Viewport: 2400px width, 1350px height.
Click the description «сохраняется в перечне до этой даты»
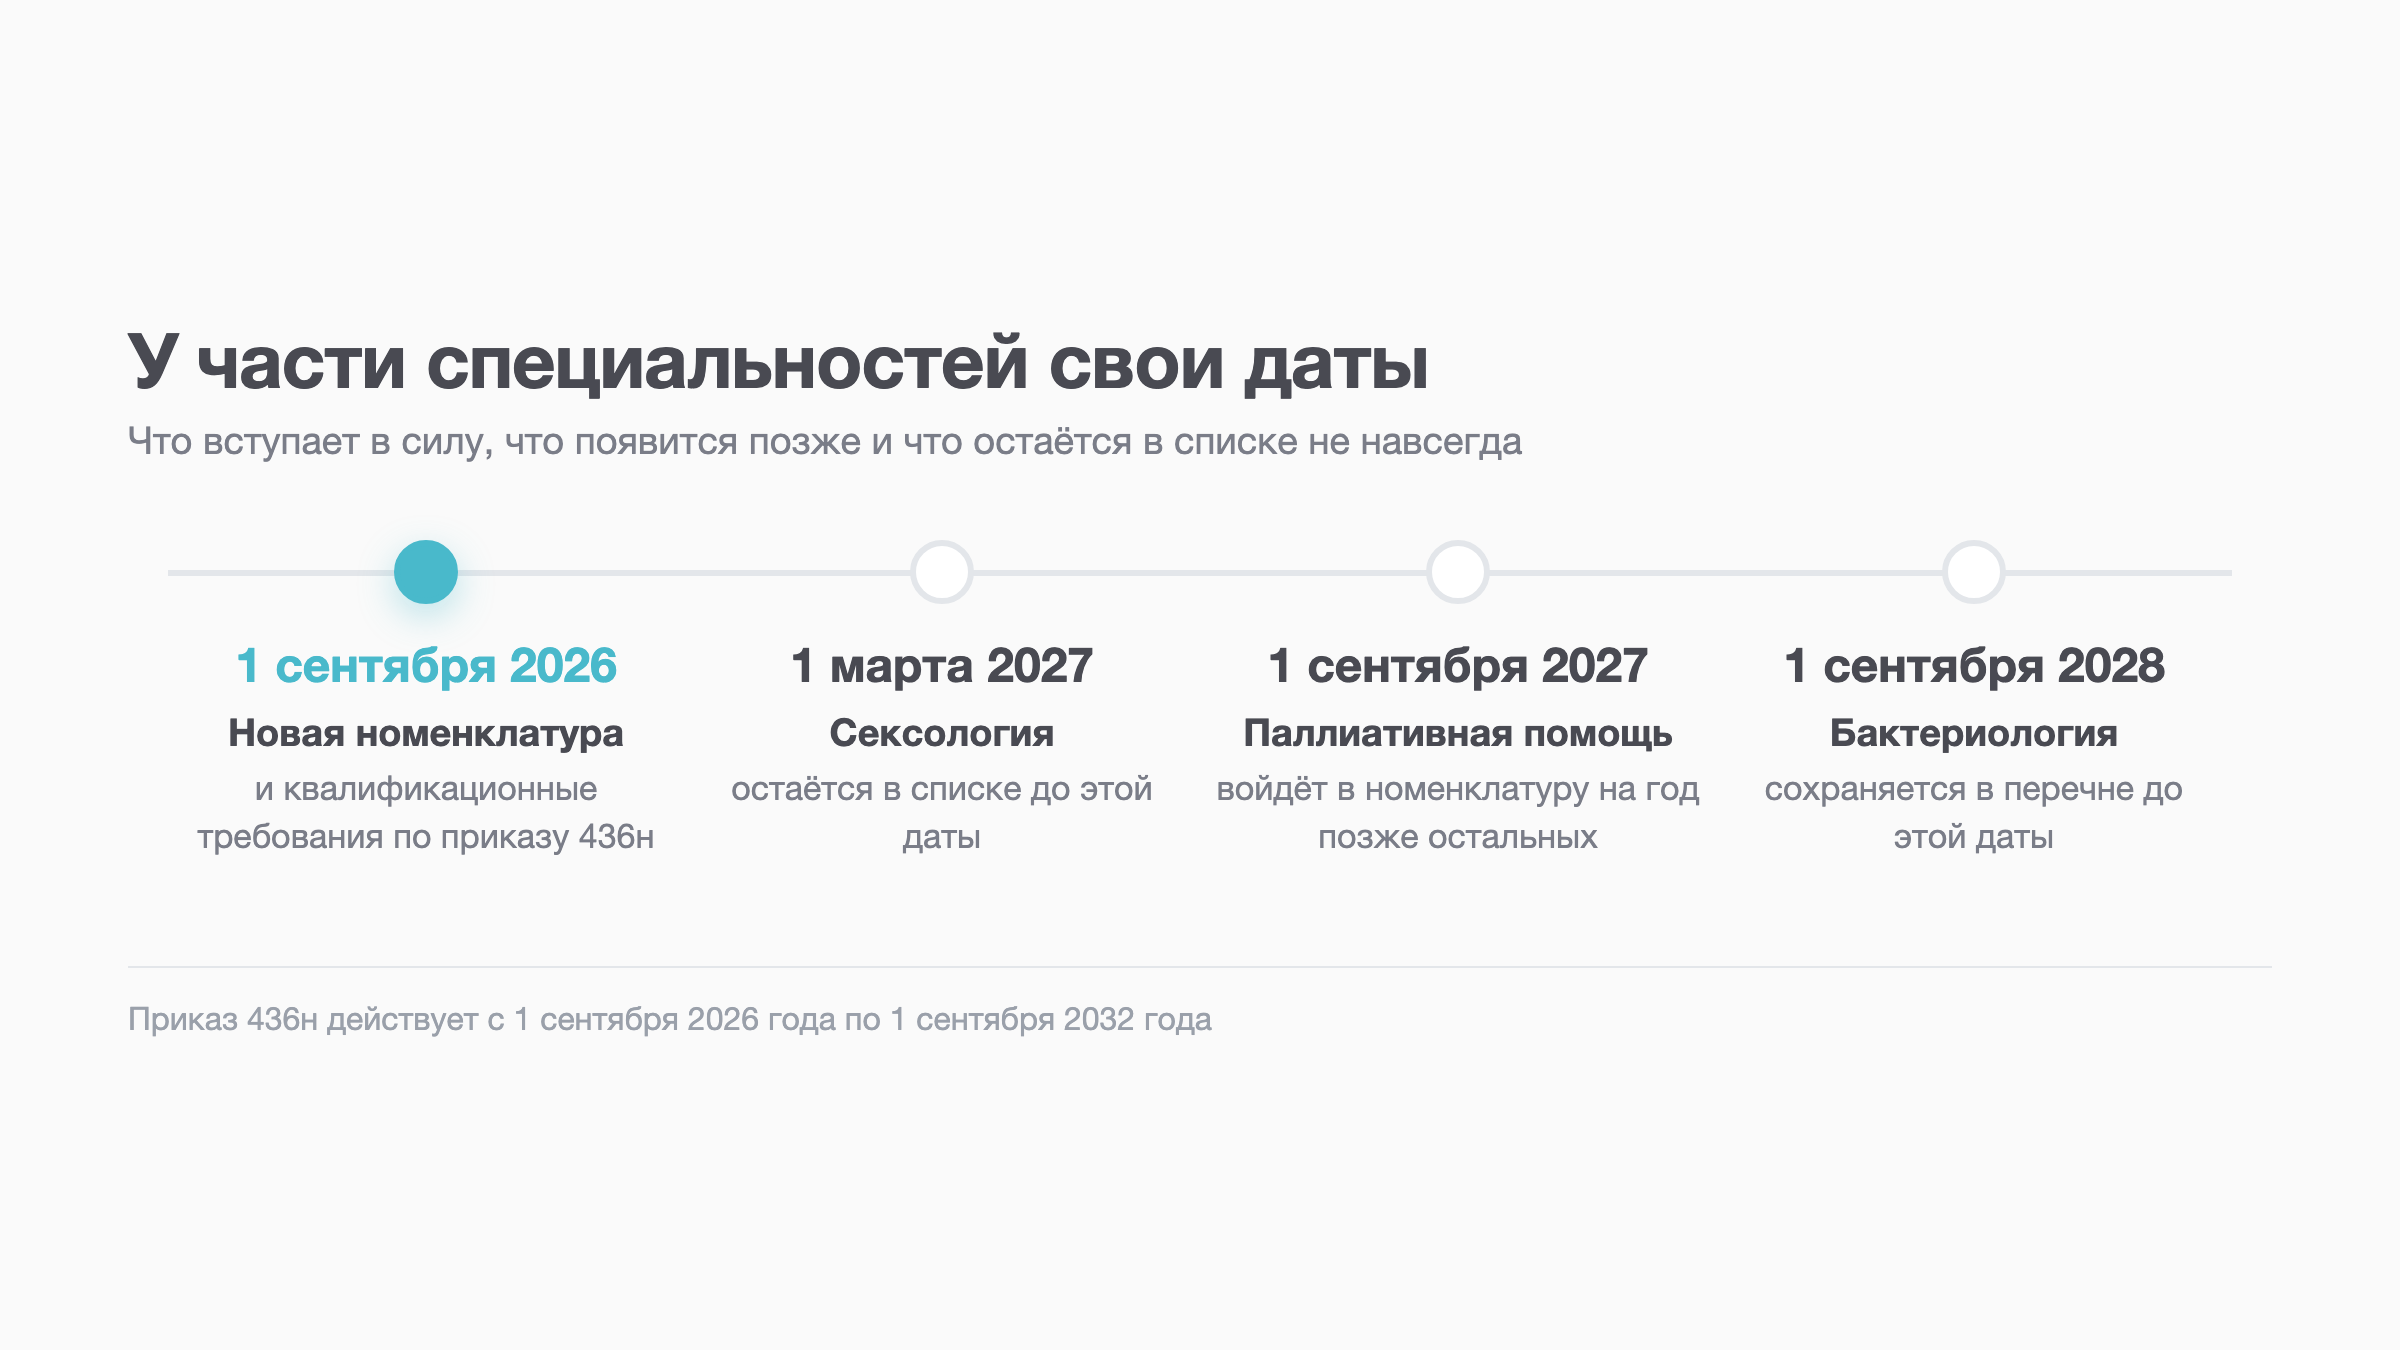pyautogui.click(x=1974, y=813)
